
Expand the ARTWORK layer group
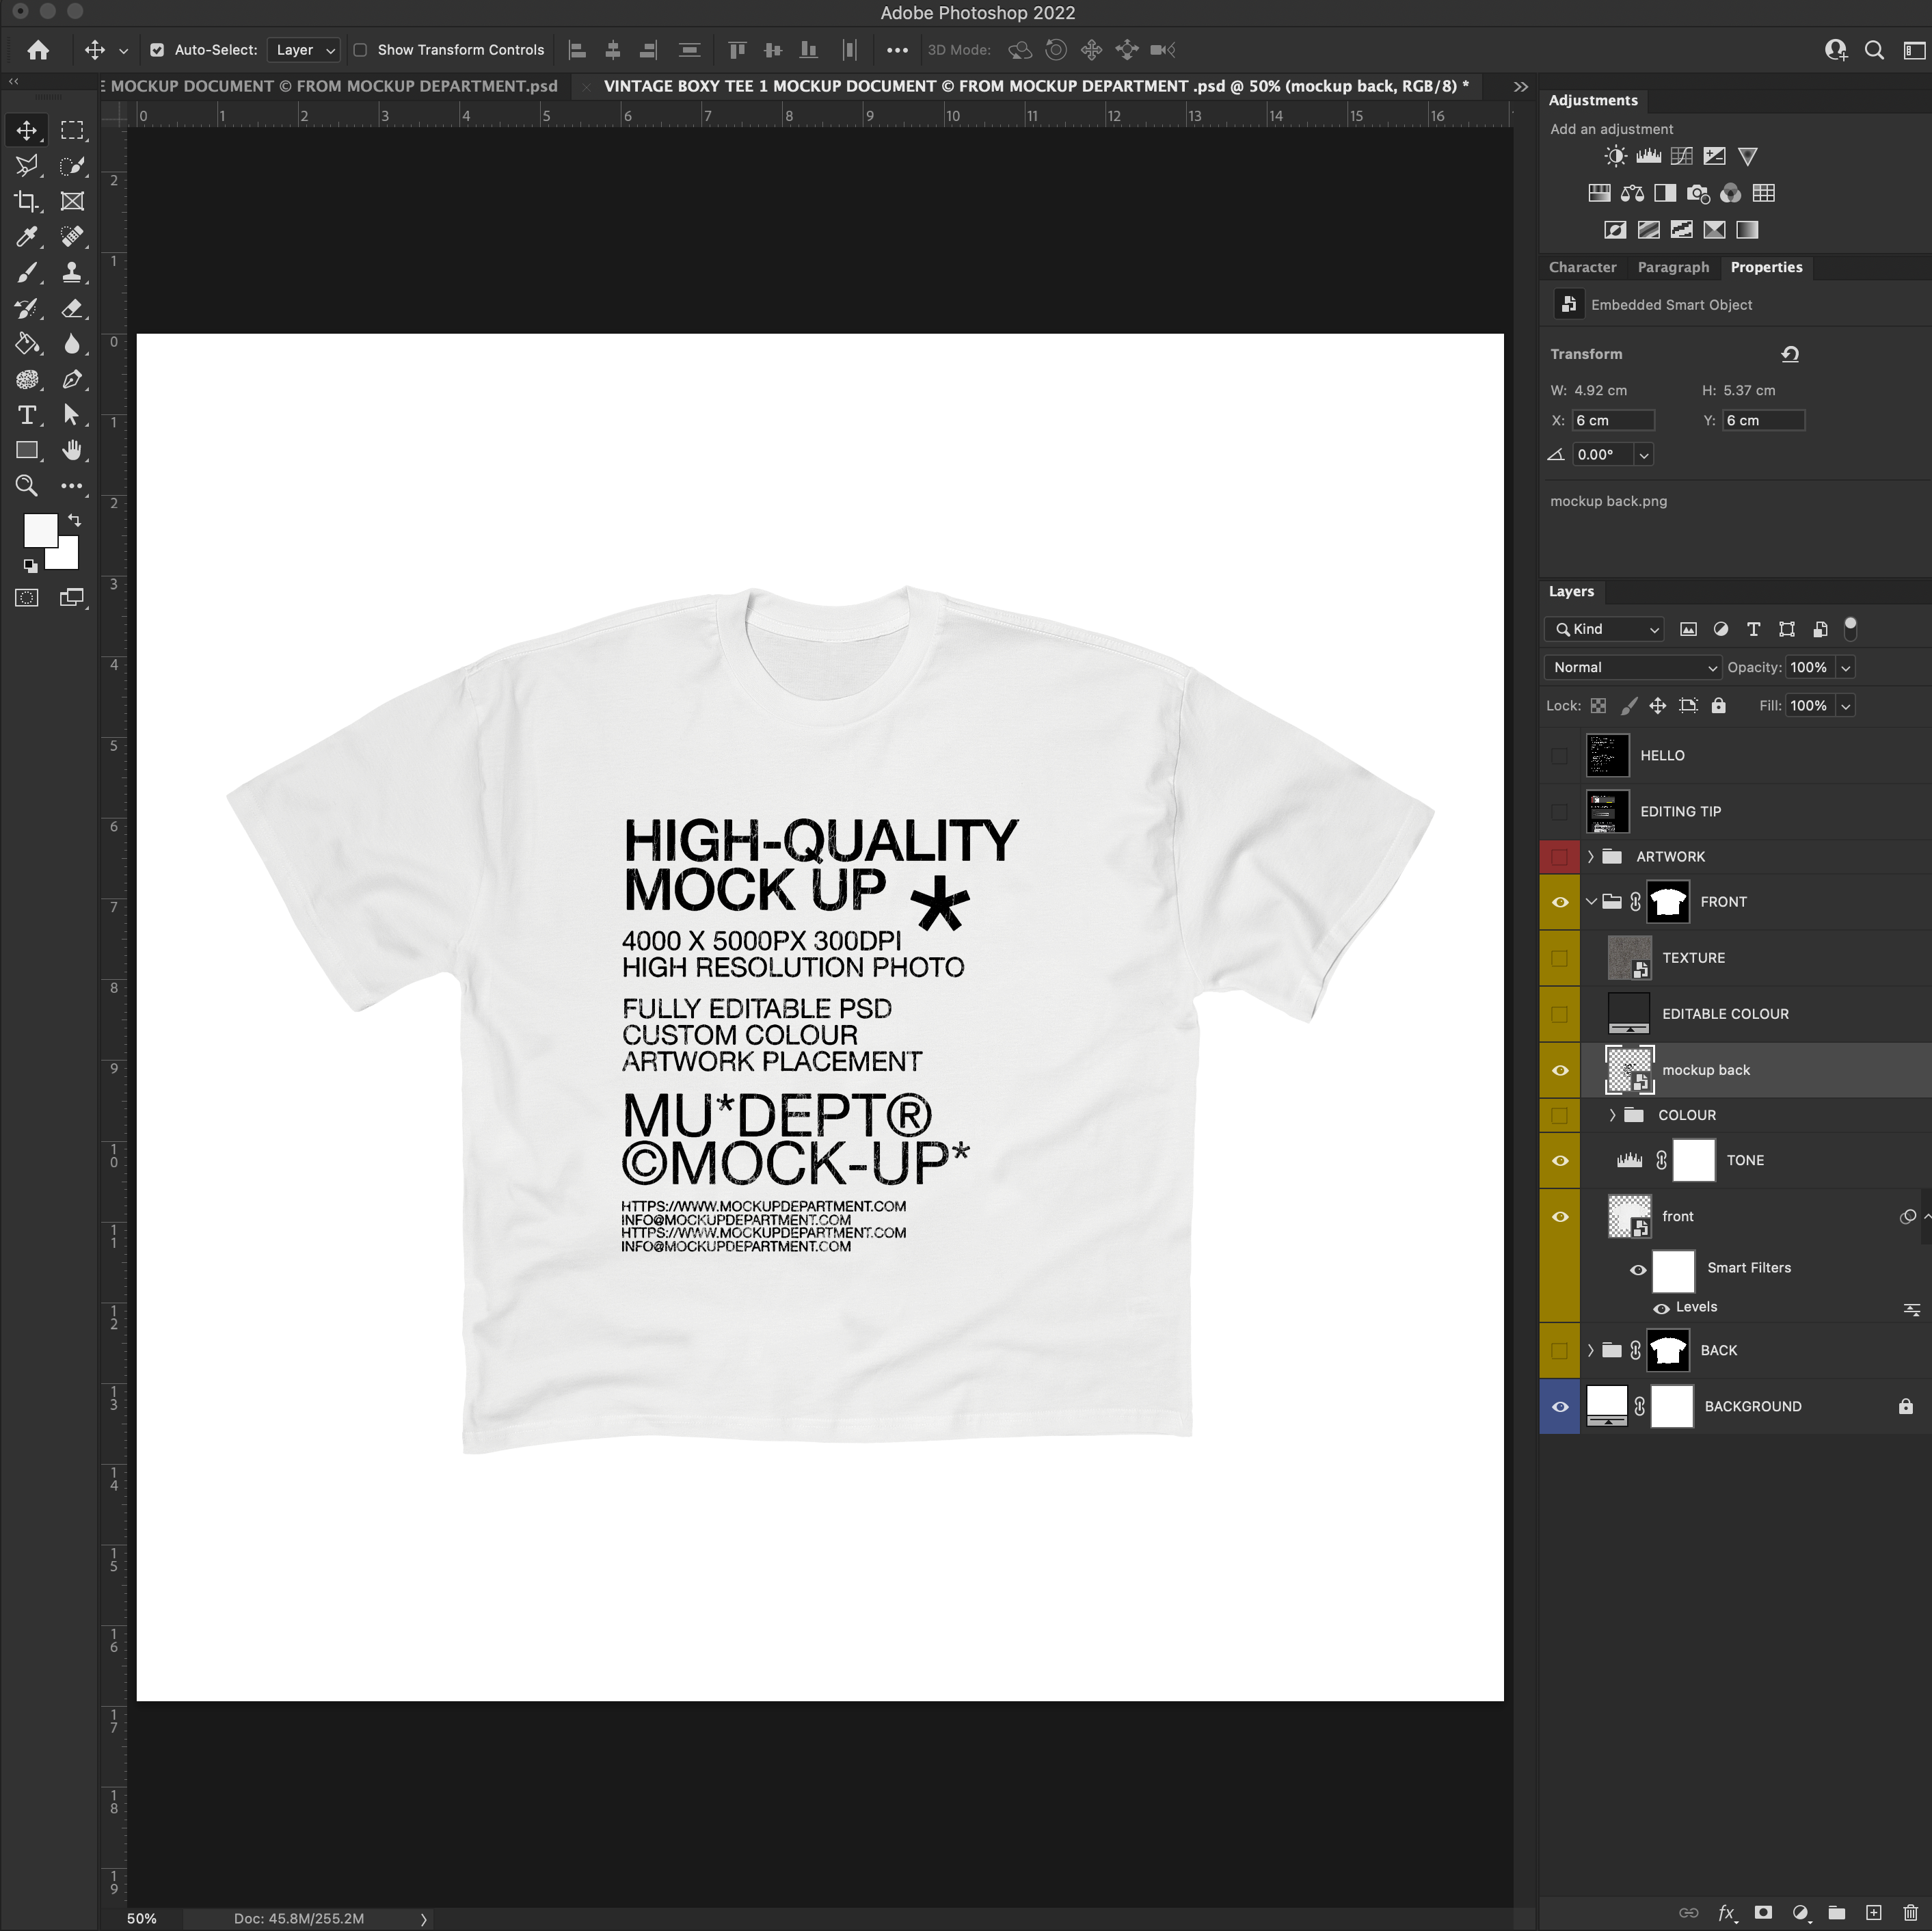[1590, 857]
